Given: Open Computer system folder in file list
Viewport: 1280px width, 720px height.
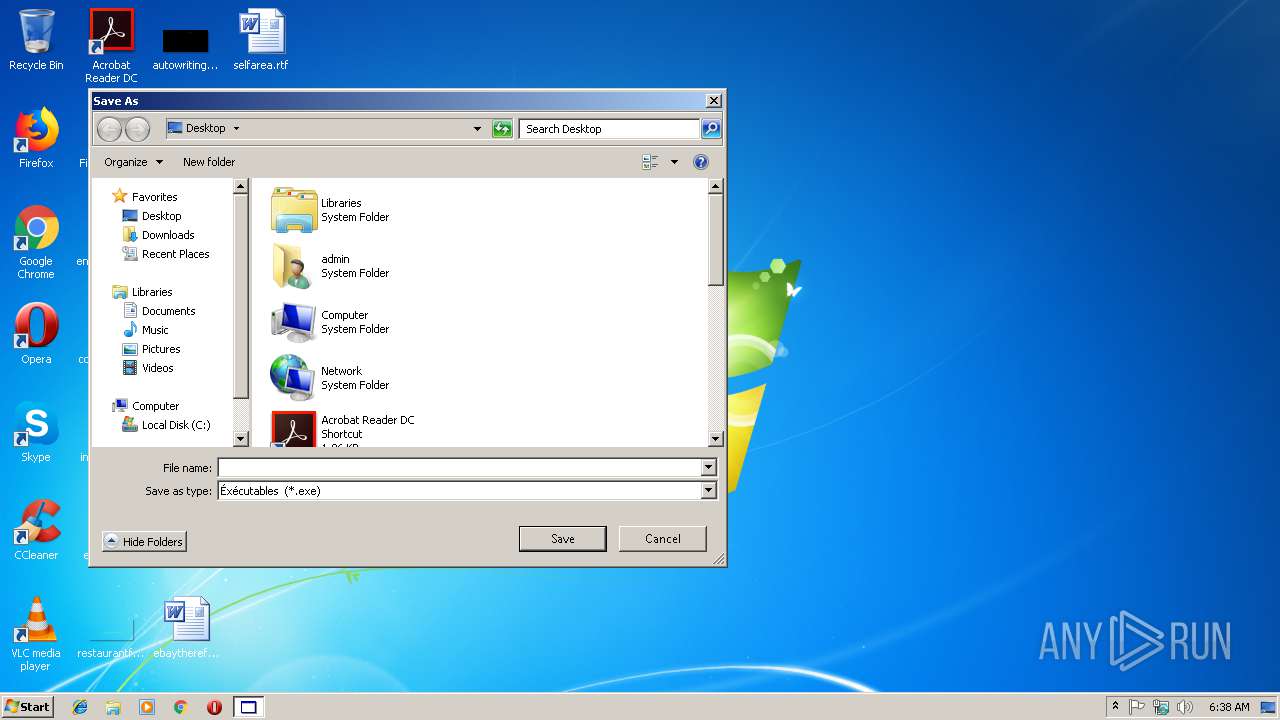Looking at the screenshot, I should [x=330, y=322].
